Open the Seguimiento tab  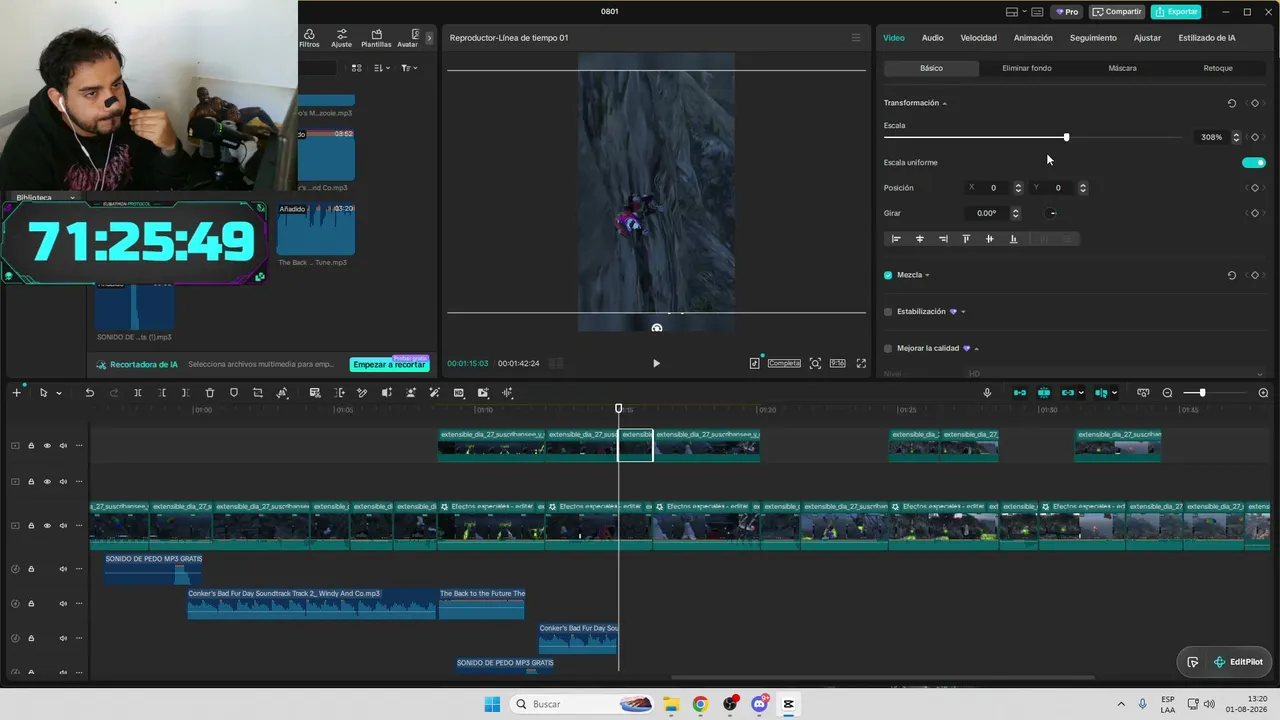coord(1093,38)
